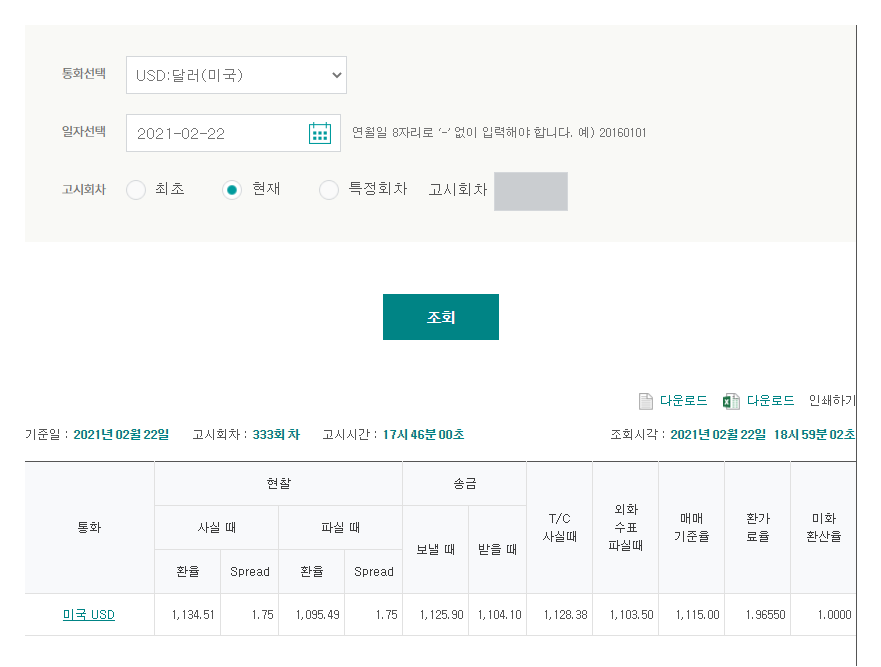Screen dimensions: 881x667
Task: Click the 1,104.10 remittance receiving cell
Action: coord(499,615)
